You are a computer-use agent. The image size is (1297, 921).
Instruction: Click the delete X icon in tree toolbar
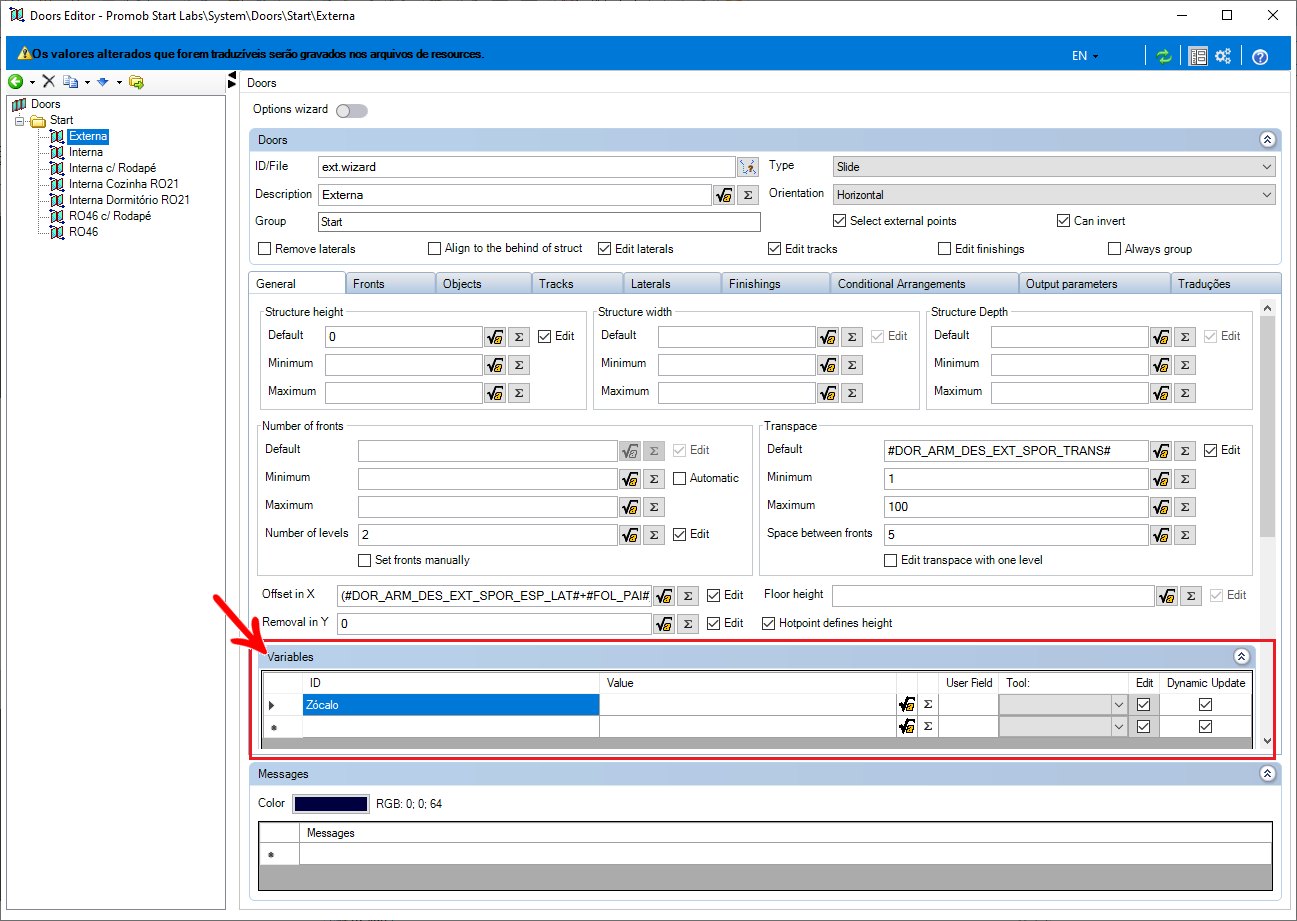pos(48,82)
